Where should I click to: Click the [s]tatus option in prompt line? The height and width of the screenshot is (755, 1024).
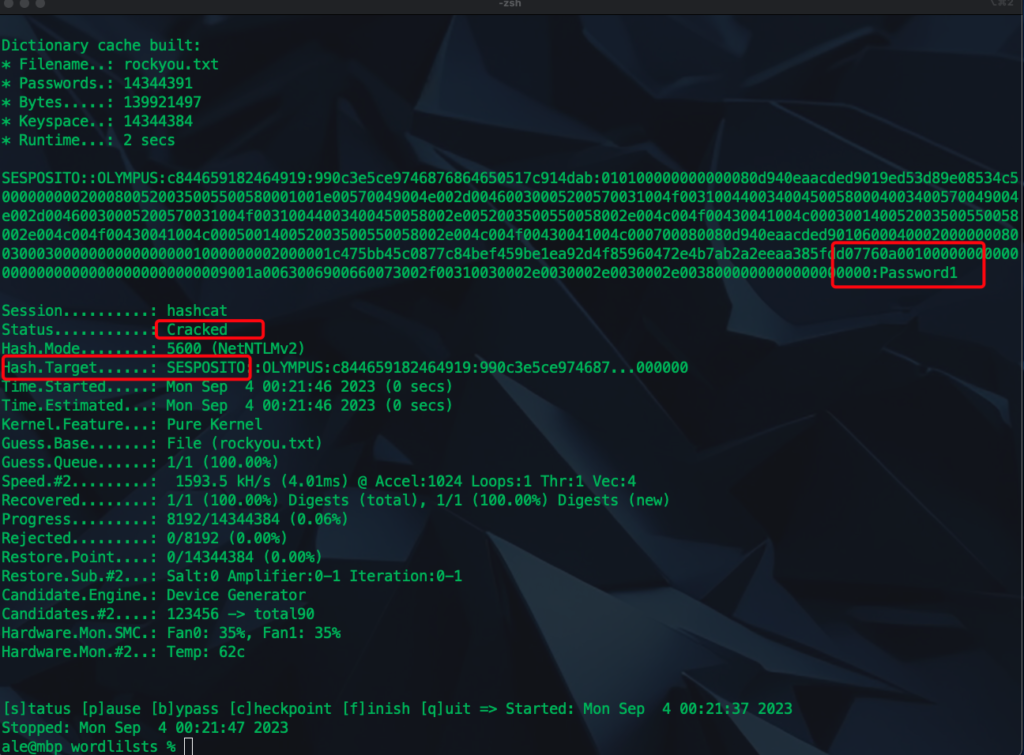[35, 708]
